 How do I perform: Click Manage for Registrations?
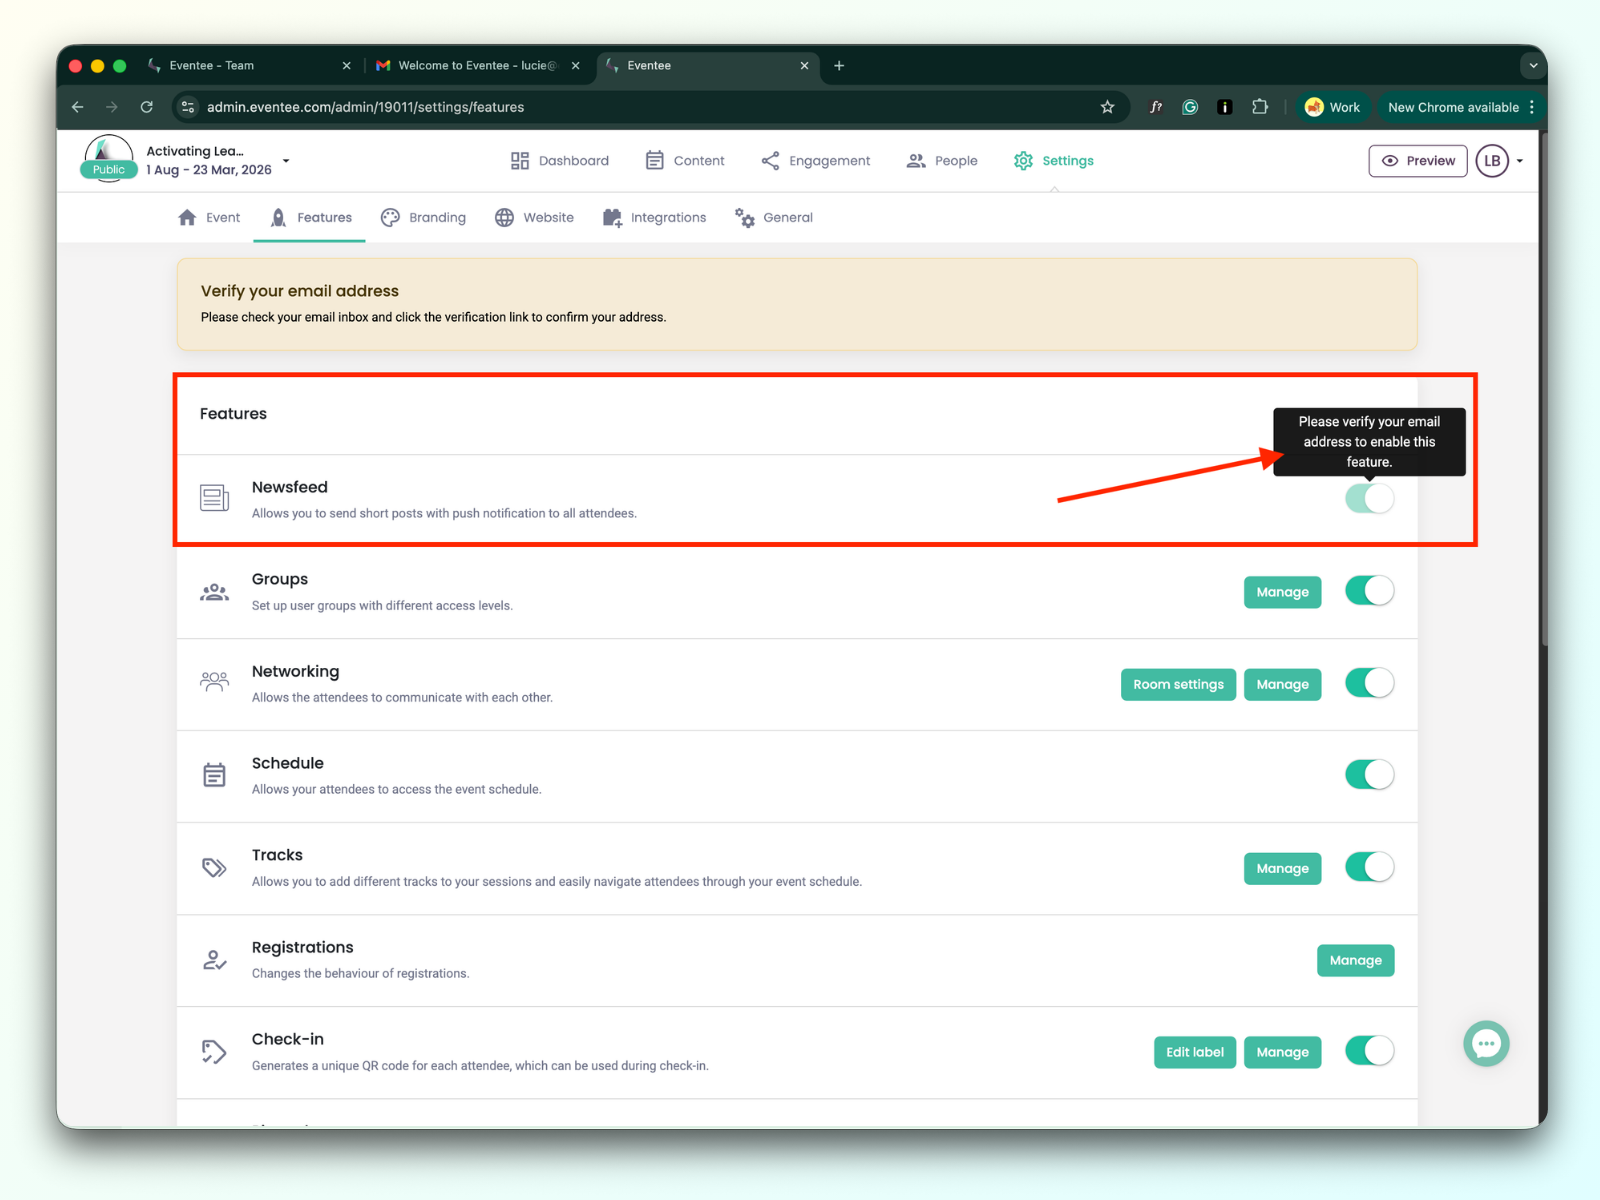coord(1356,960)
